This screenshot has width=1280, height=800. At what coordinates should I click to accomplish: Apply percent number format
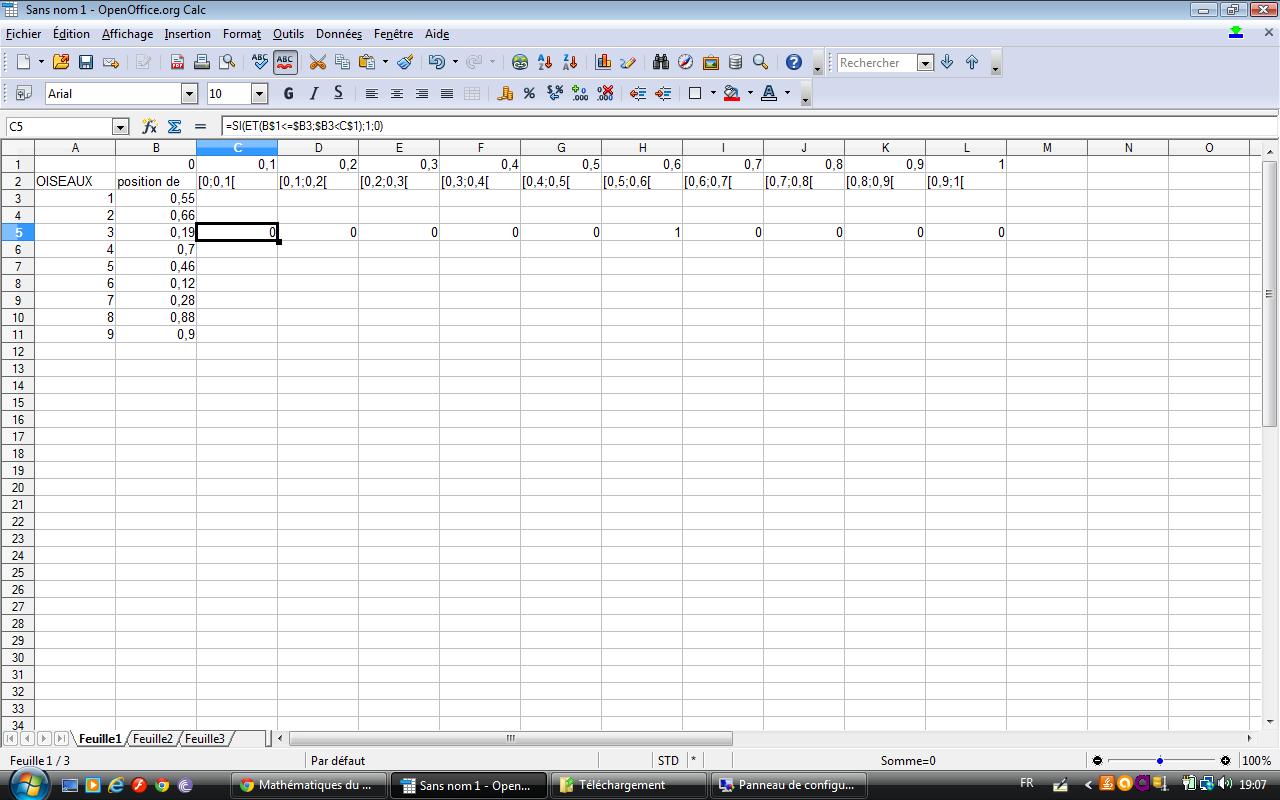pyautogui.click(x=530, y=93)
